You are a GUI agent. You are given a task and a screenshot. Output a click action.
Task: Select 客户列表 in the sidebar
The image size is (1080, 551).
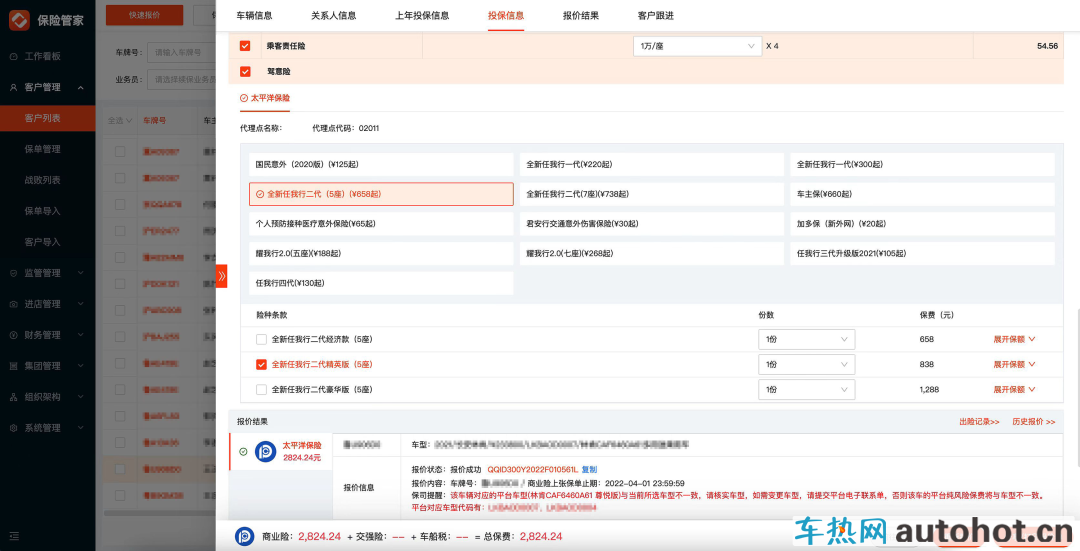[48, 118]
